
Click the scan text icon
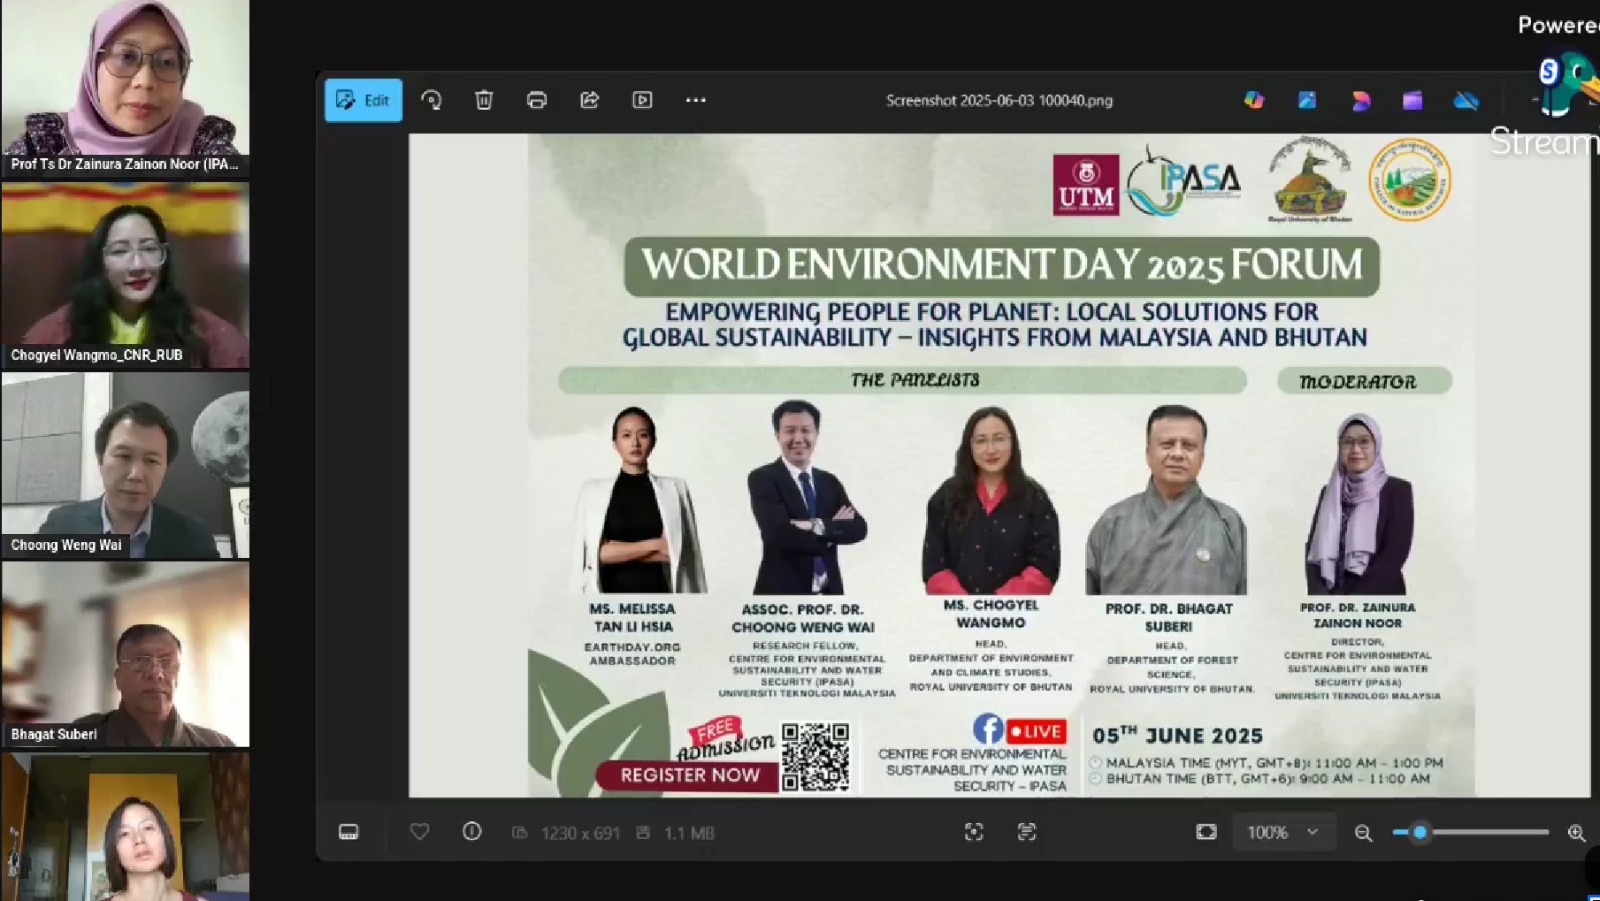1027,832
